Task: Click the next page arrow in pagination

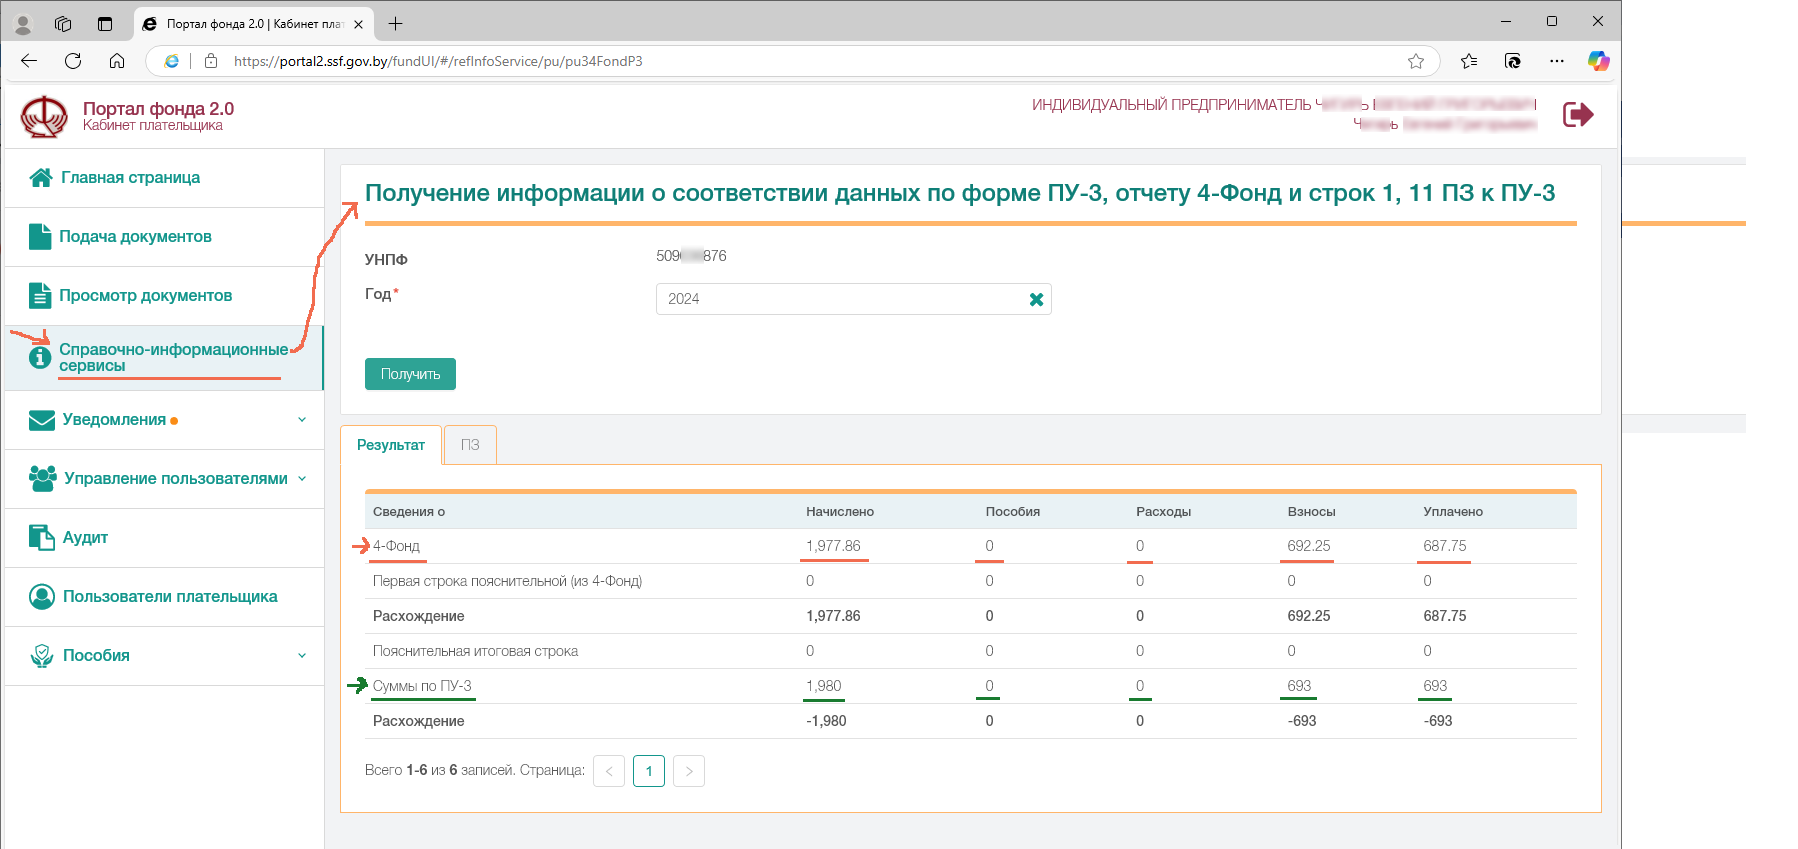Action: coord(689,771)
